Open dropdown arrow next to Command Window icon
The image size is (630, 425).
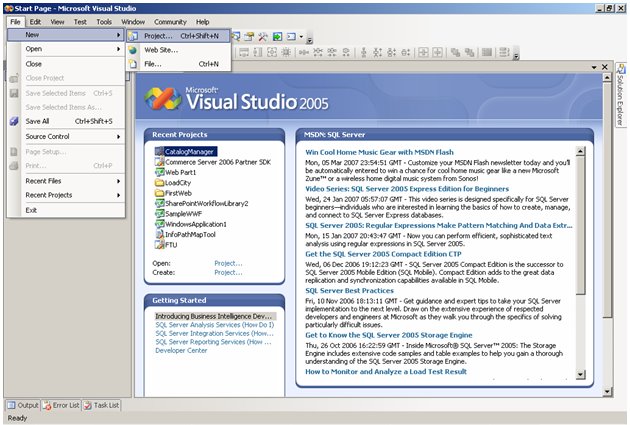coord(301,37)
